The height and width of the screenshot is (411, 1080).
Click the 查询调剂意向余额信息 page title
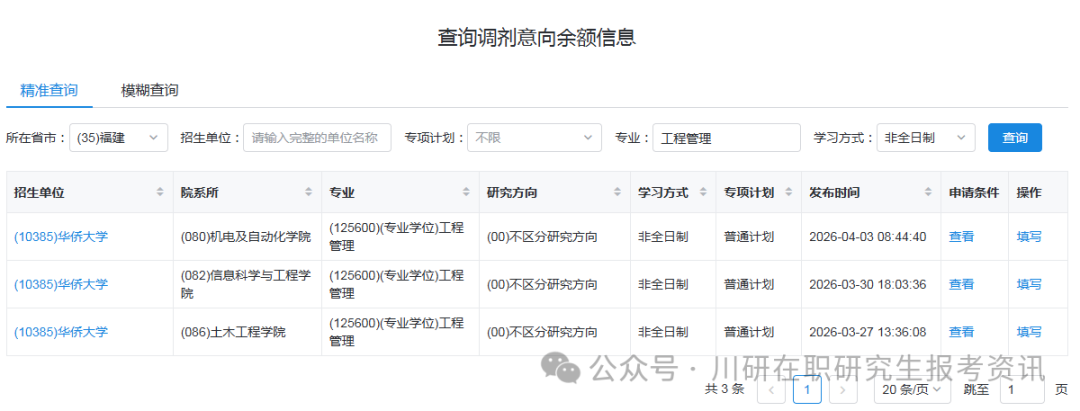pyautogui.click(x=537, y=37)
